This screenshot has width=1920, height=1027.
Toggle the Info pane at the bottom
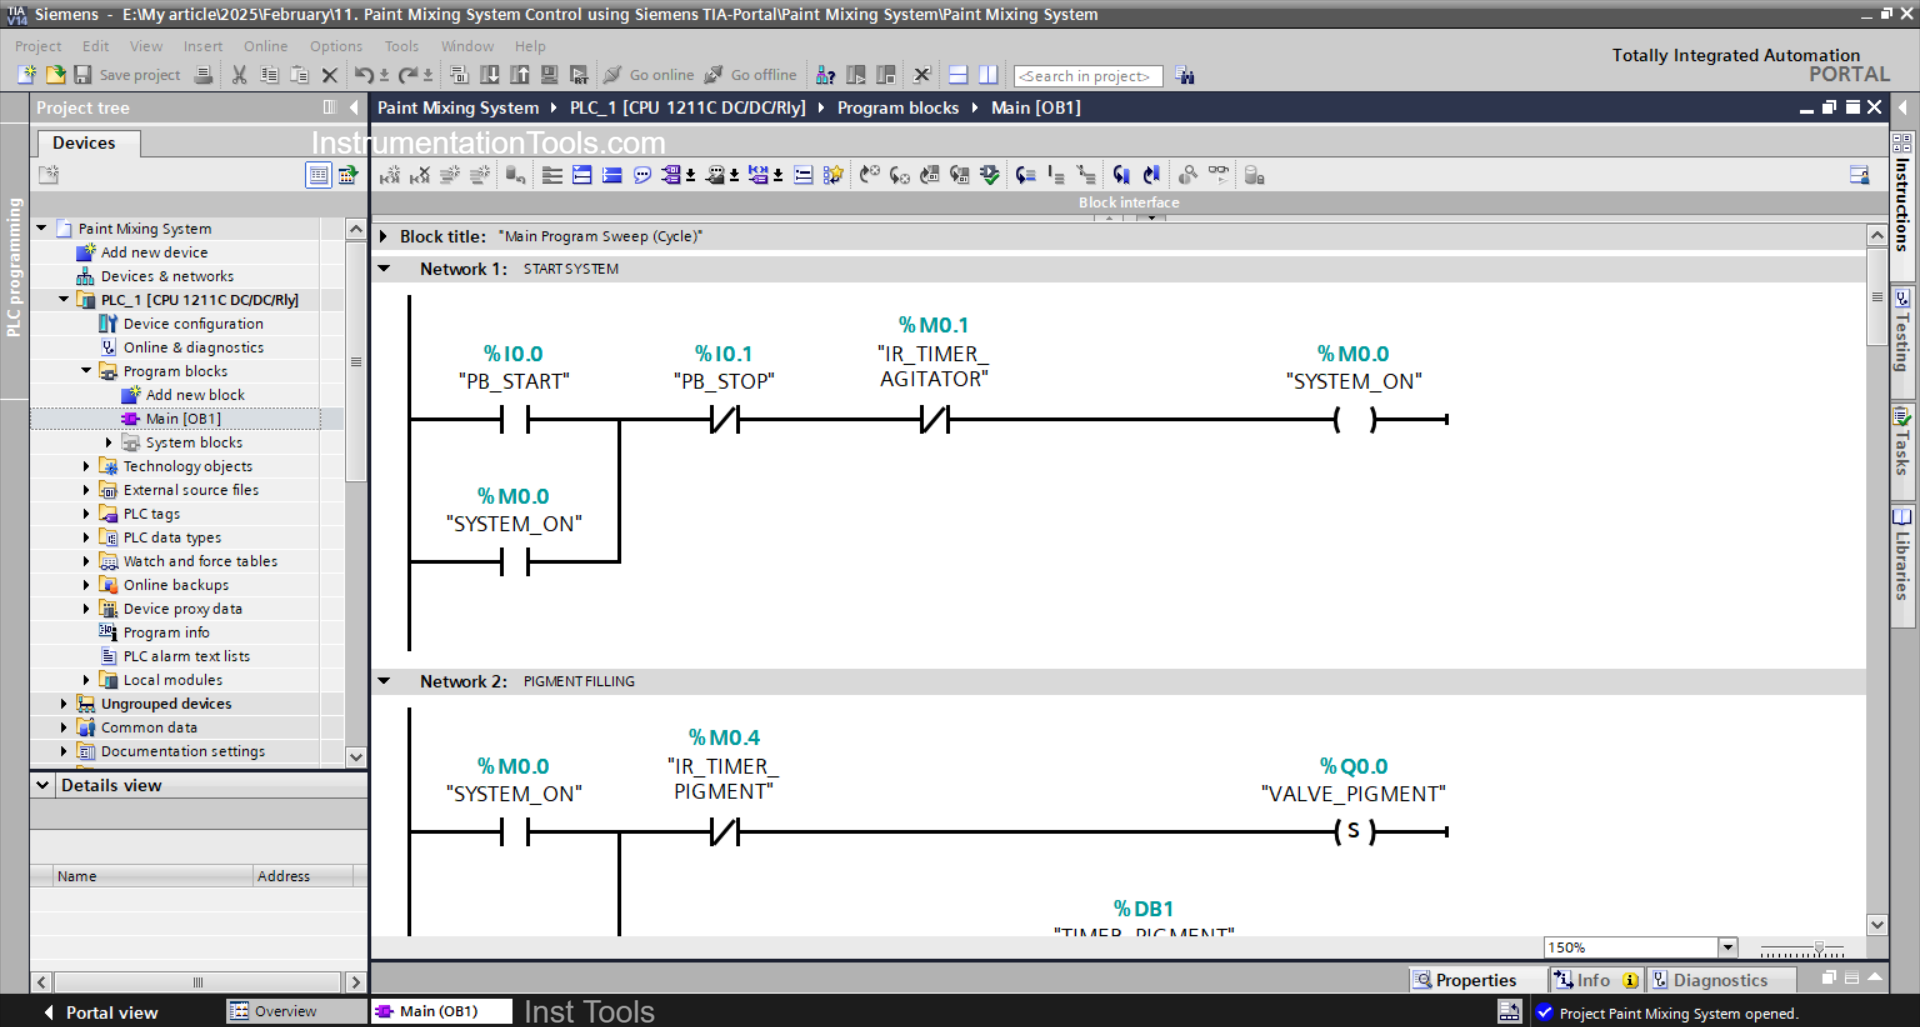1592,980
